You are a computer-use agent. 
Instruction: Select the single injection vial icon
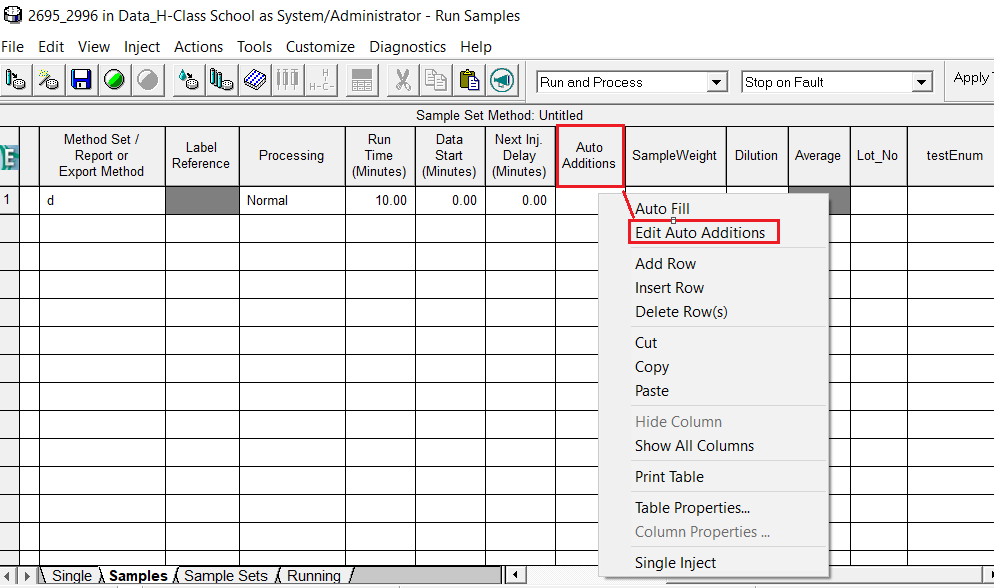click(x=16, y=80)
